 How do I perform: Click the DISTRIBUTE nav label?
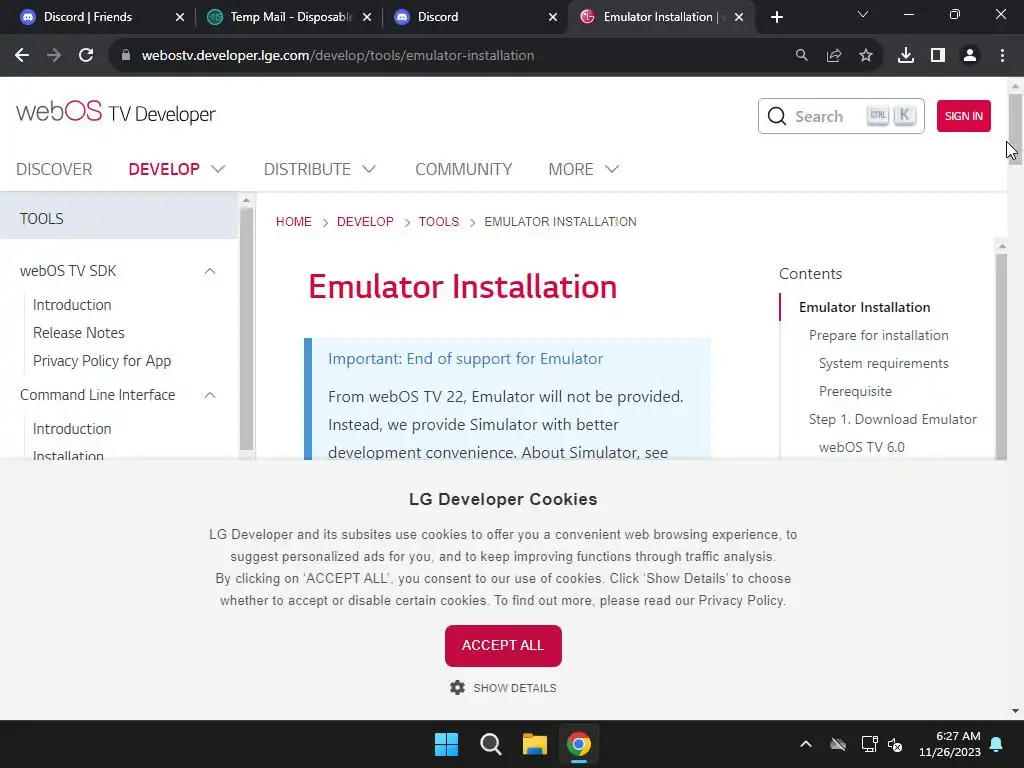307,169
